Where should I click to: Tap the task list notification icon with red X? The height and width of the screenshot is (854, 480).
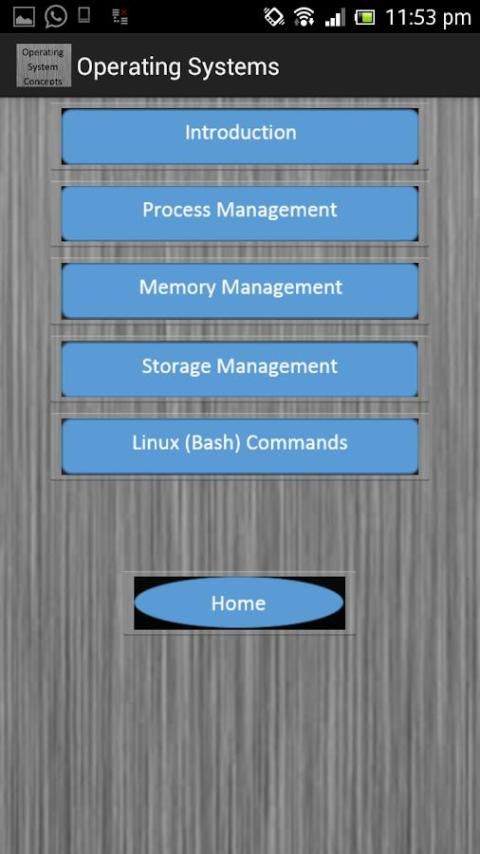120,16
